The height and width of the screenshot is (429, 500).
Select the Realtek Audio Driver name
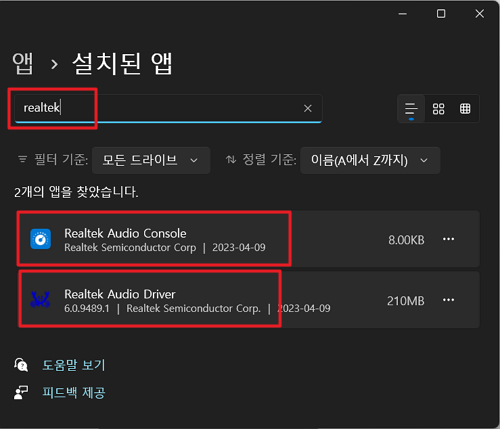coord(120,294)
